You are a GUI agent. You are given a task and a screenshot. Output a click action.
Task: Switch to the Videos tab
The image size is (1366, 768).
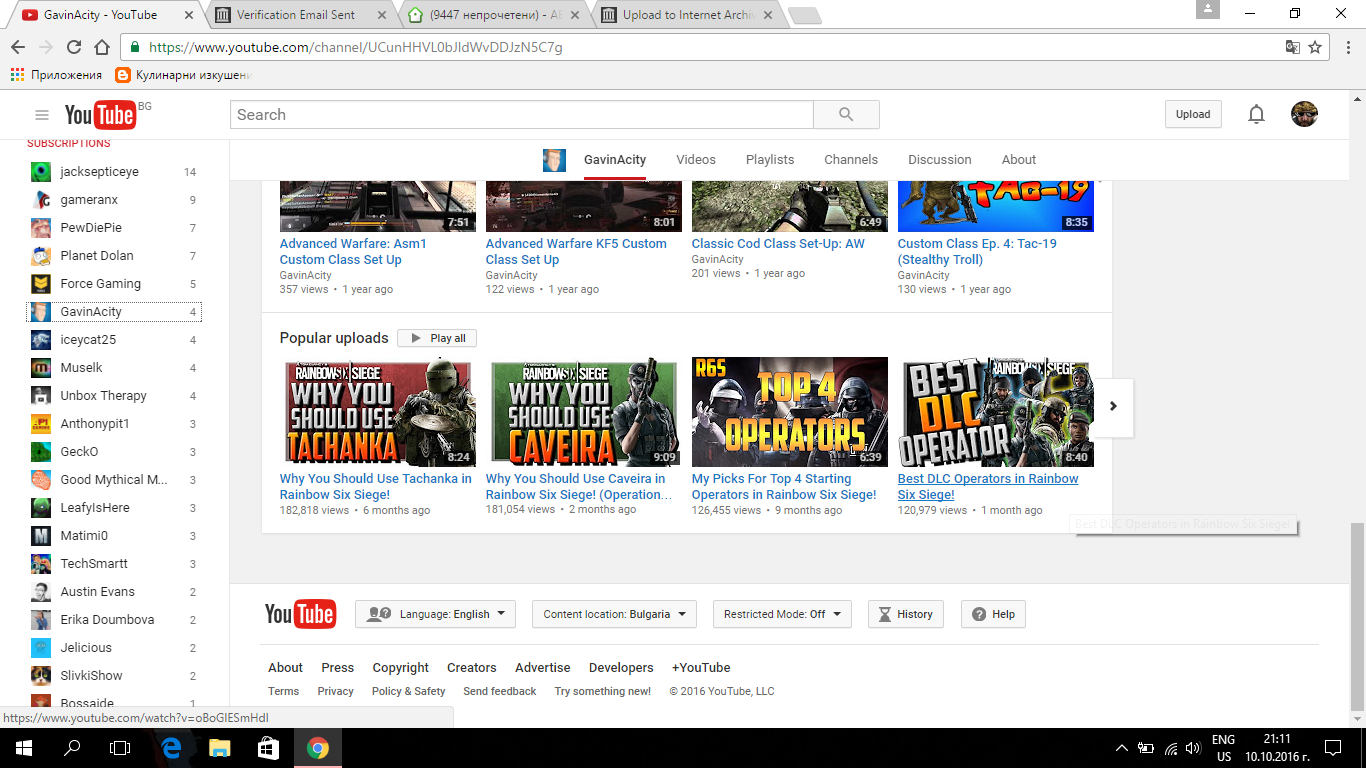coord(696,160)
